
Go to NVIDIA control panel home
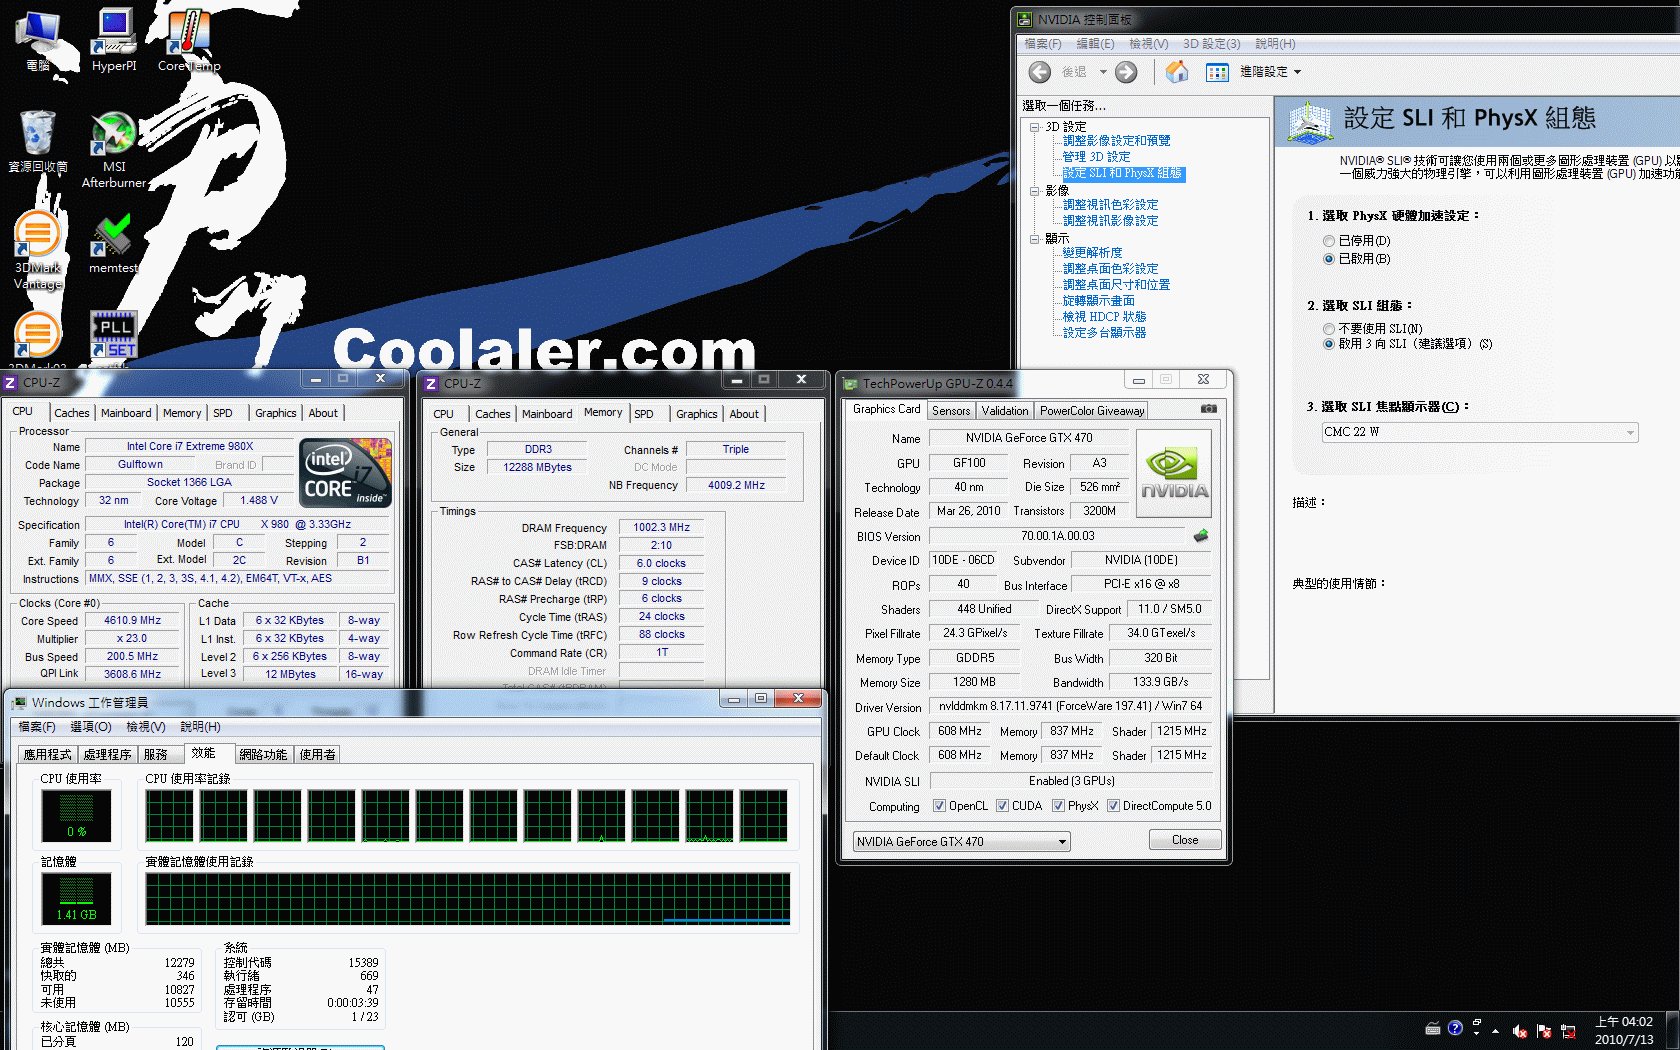click(x=1177, y=72)
